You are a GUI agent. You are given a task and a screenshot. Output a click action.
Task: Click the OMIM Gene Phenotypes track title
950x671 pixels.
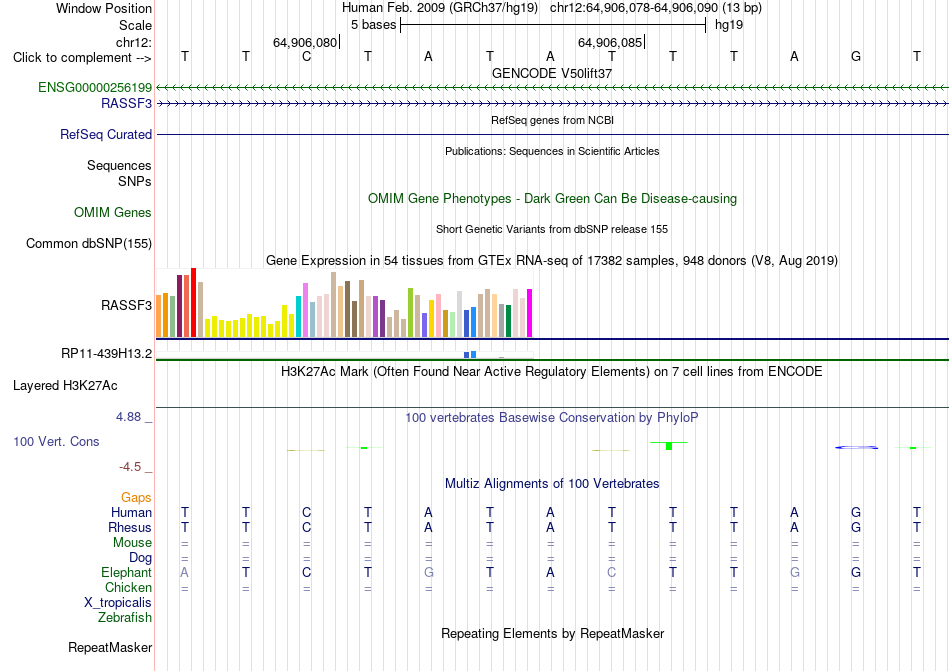pyautogui.click(x=553, y=199)
